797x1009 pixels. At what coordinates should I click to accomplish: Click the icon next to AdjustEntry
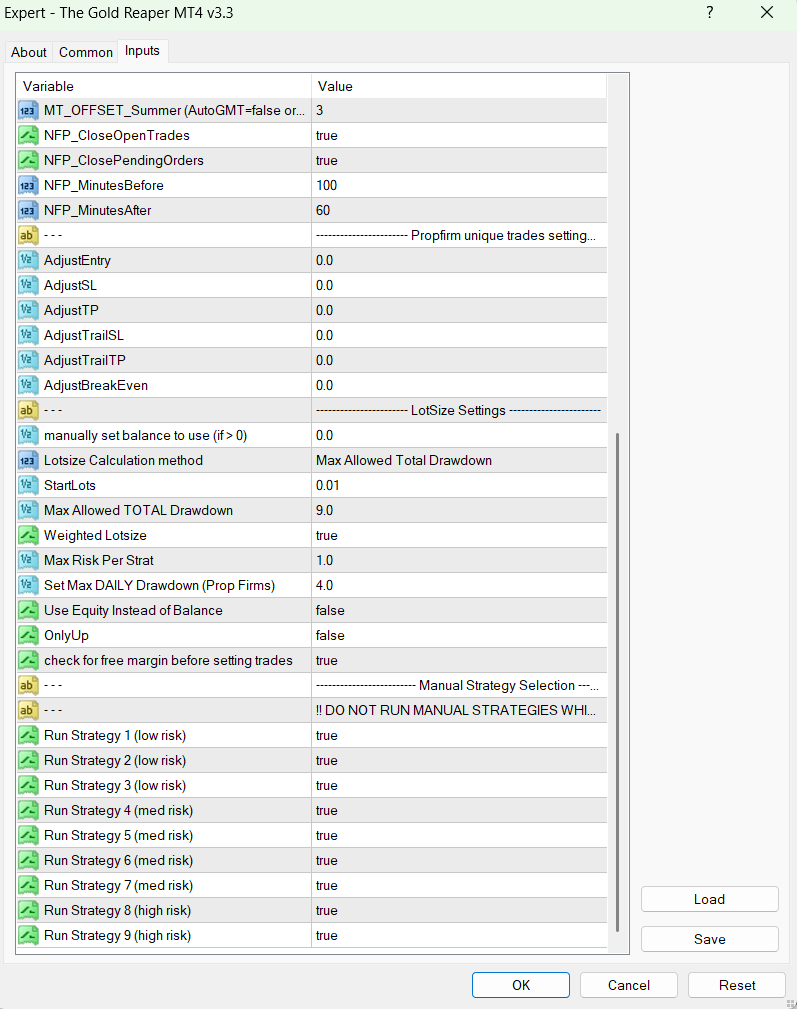pos(28,260)
